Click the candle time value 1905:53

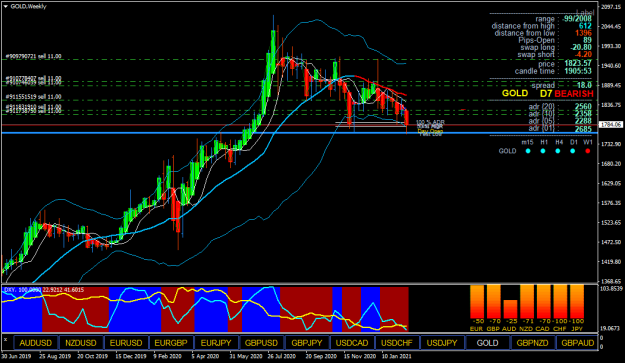(578, 71)
